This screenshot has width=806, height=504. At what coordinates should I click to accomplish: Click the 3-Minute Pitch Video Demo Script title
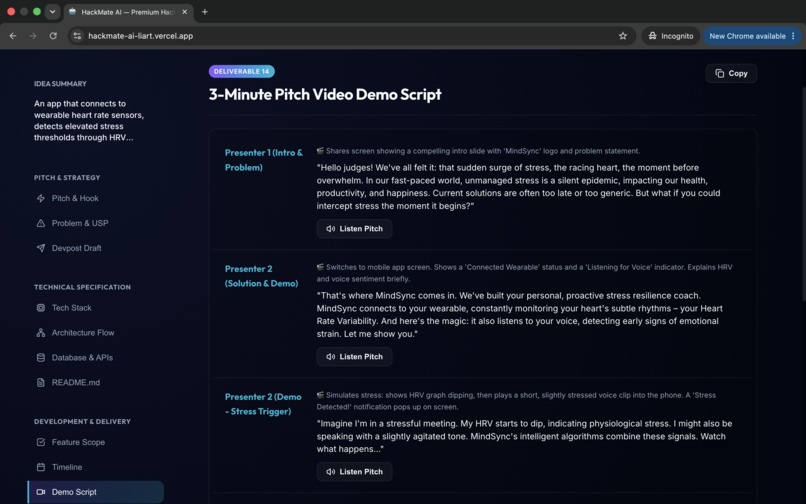point(325,95)
